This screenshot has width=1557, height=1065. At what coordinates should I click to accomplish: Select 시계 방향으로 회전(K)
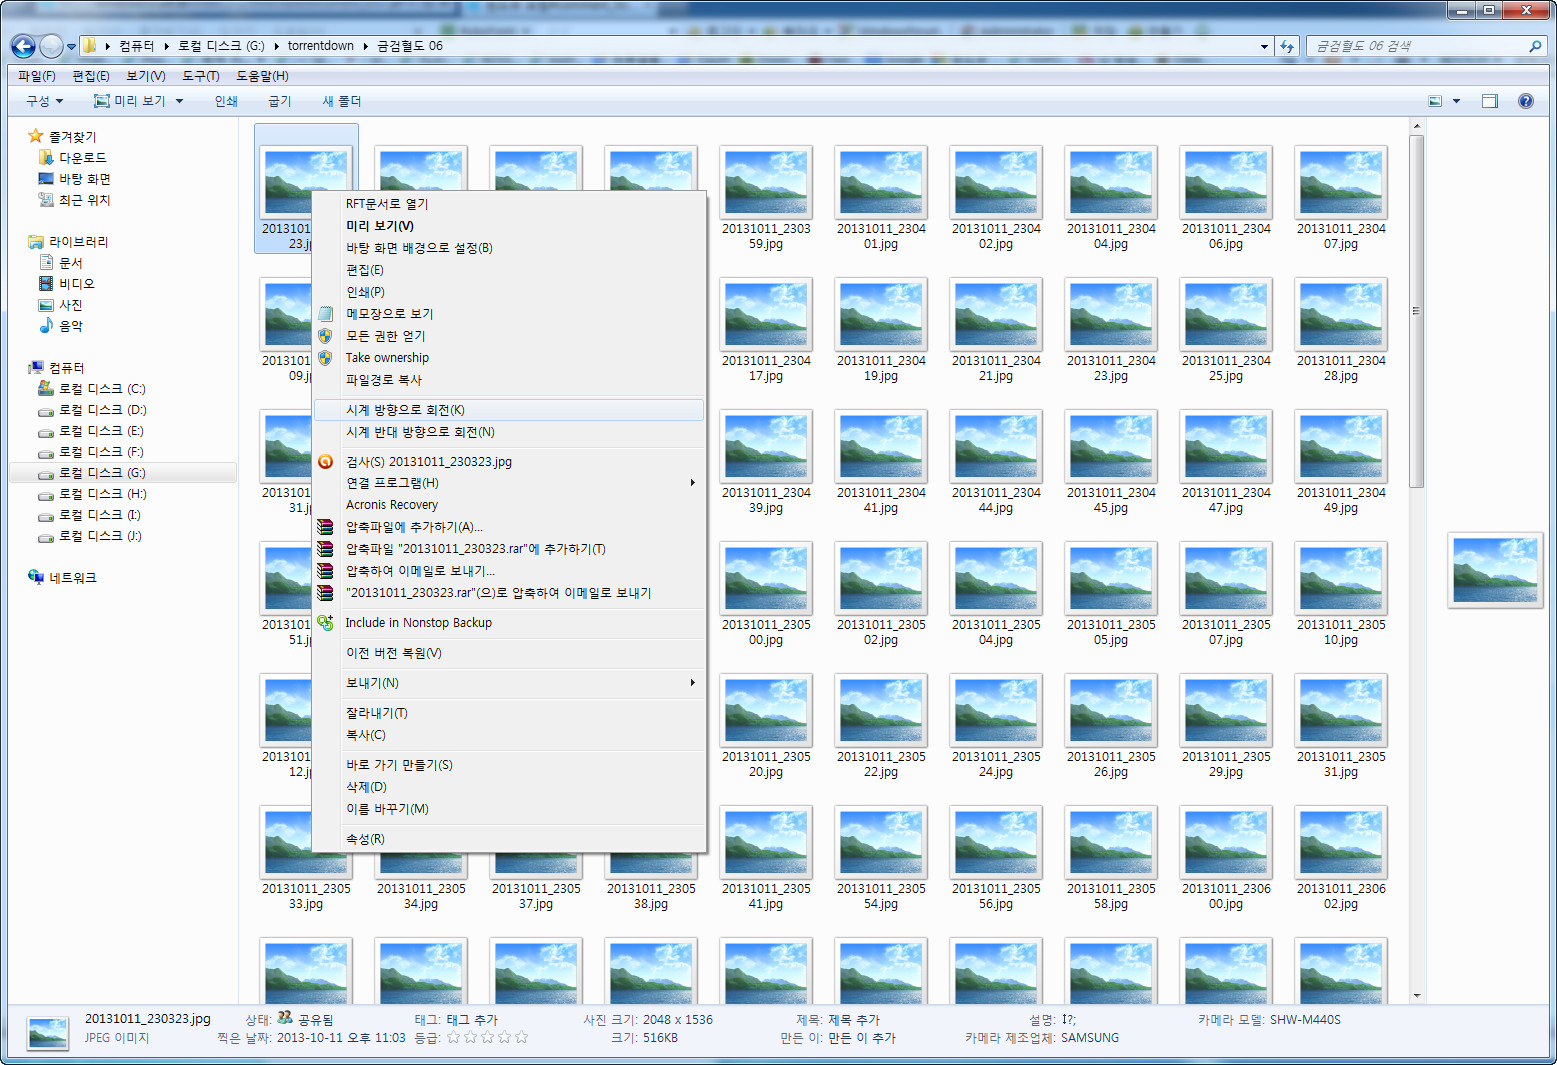508,410
